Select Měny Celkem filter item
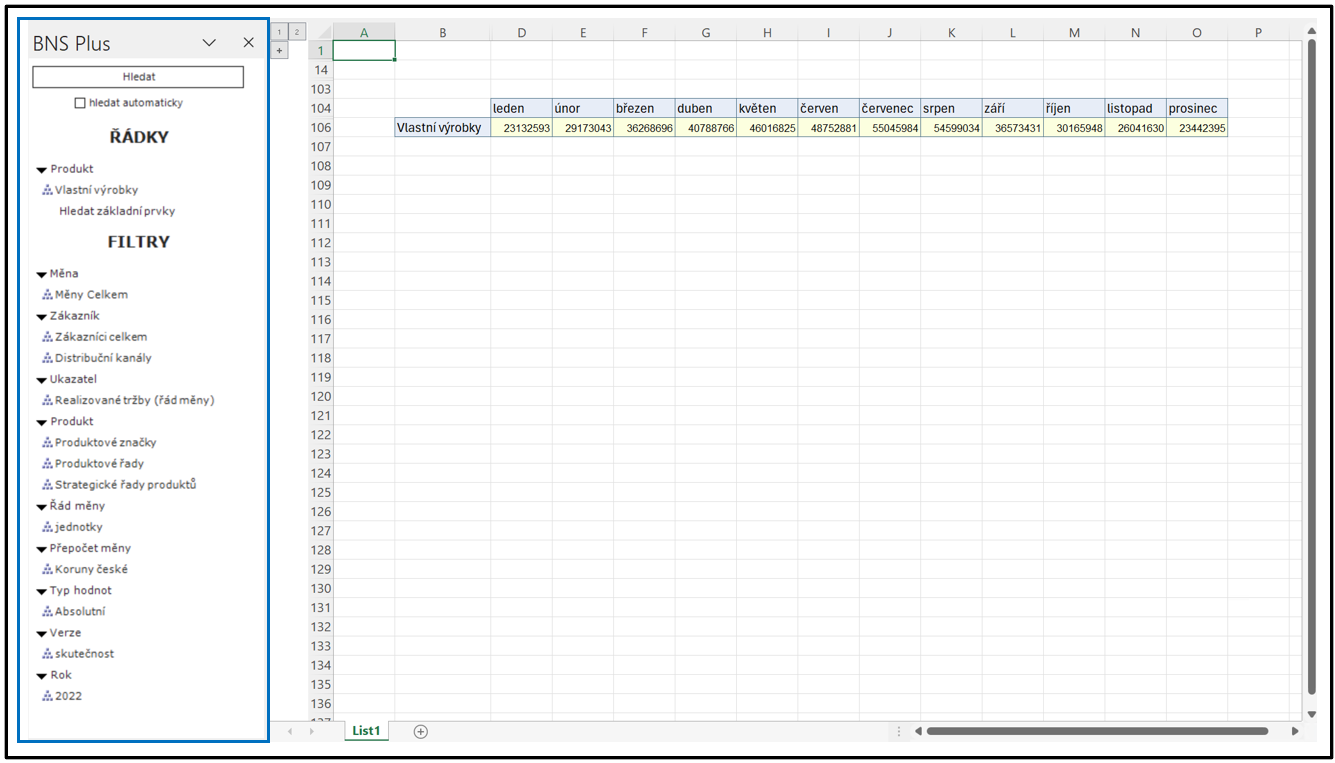 (91, 295)
